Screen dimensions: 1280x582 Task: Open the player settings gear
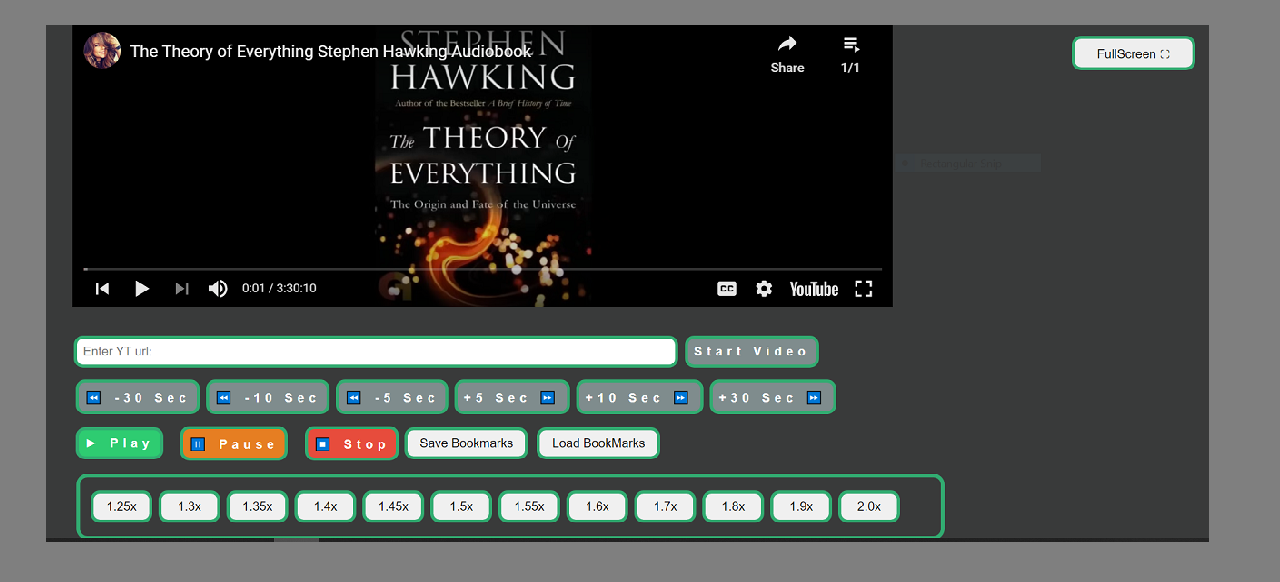tap(764, 288)
